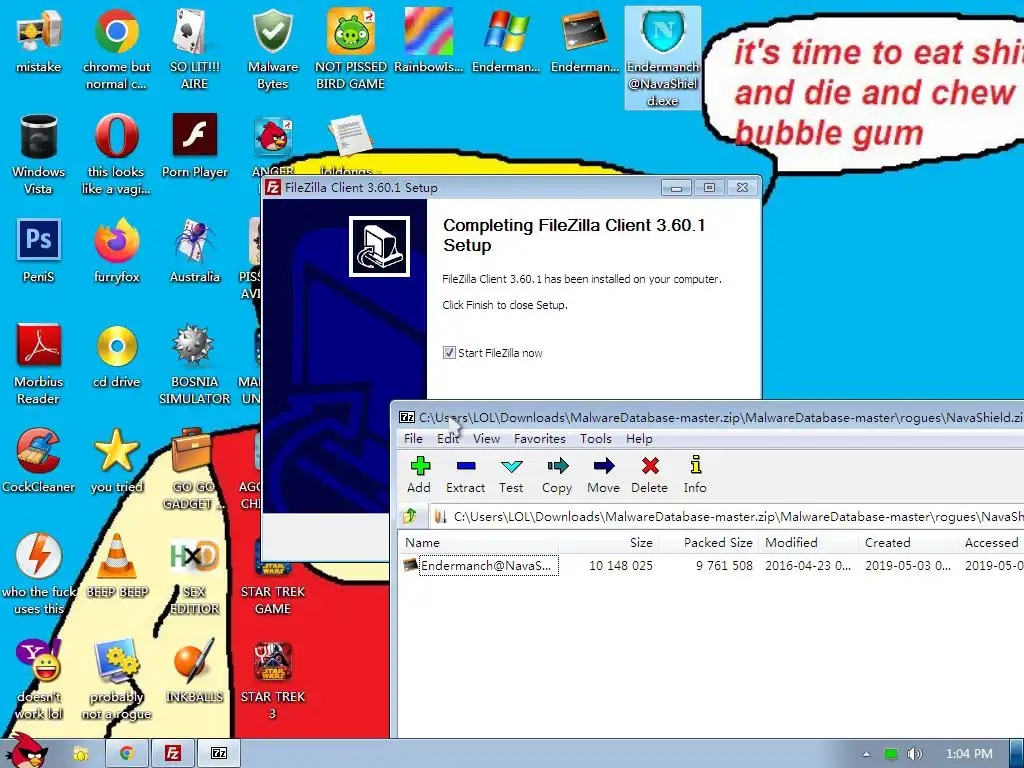1024x768 pixels.
Task: Sort 7-Zip list by Accessed column
Action: pos(991,543)
